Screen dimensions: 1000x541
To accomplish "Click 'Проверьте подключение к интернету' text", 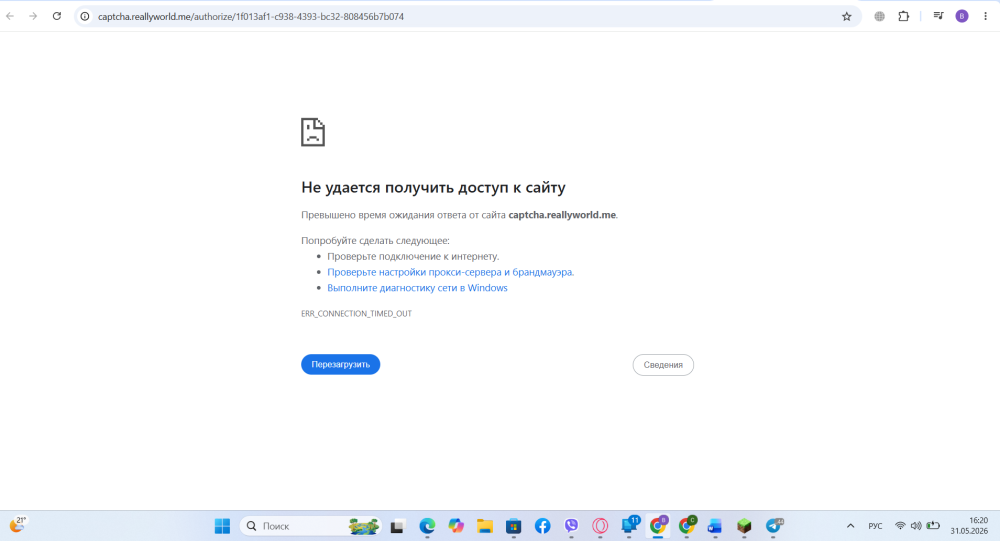I will [413, 256].
